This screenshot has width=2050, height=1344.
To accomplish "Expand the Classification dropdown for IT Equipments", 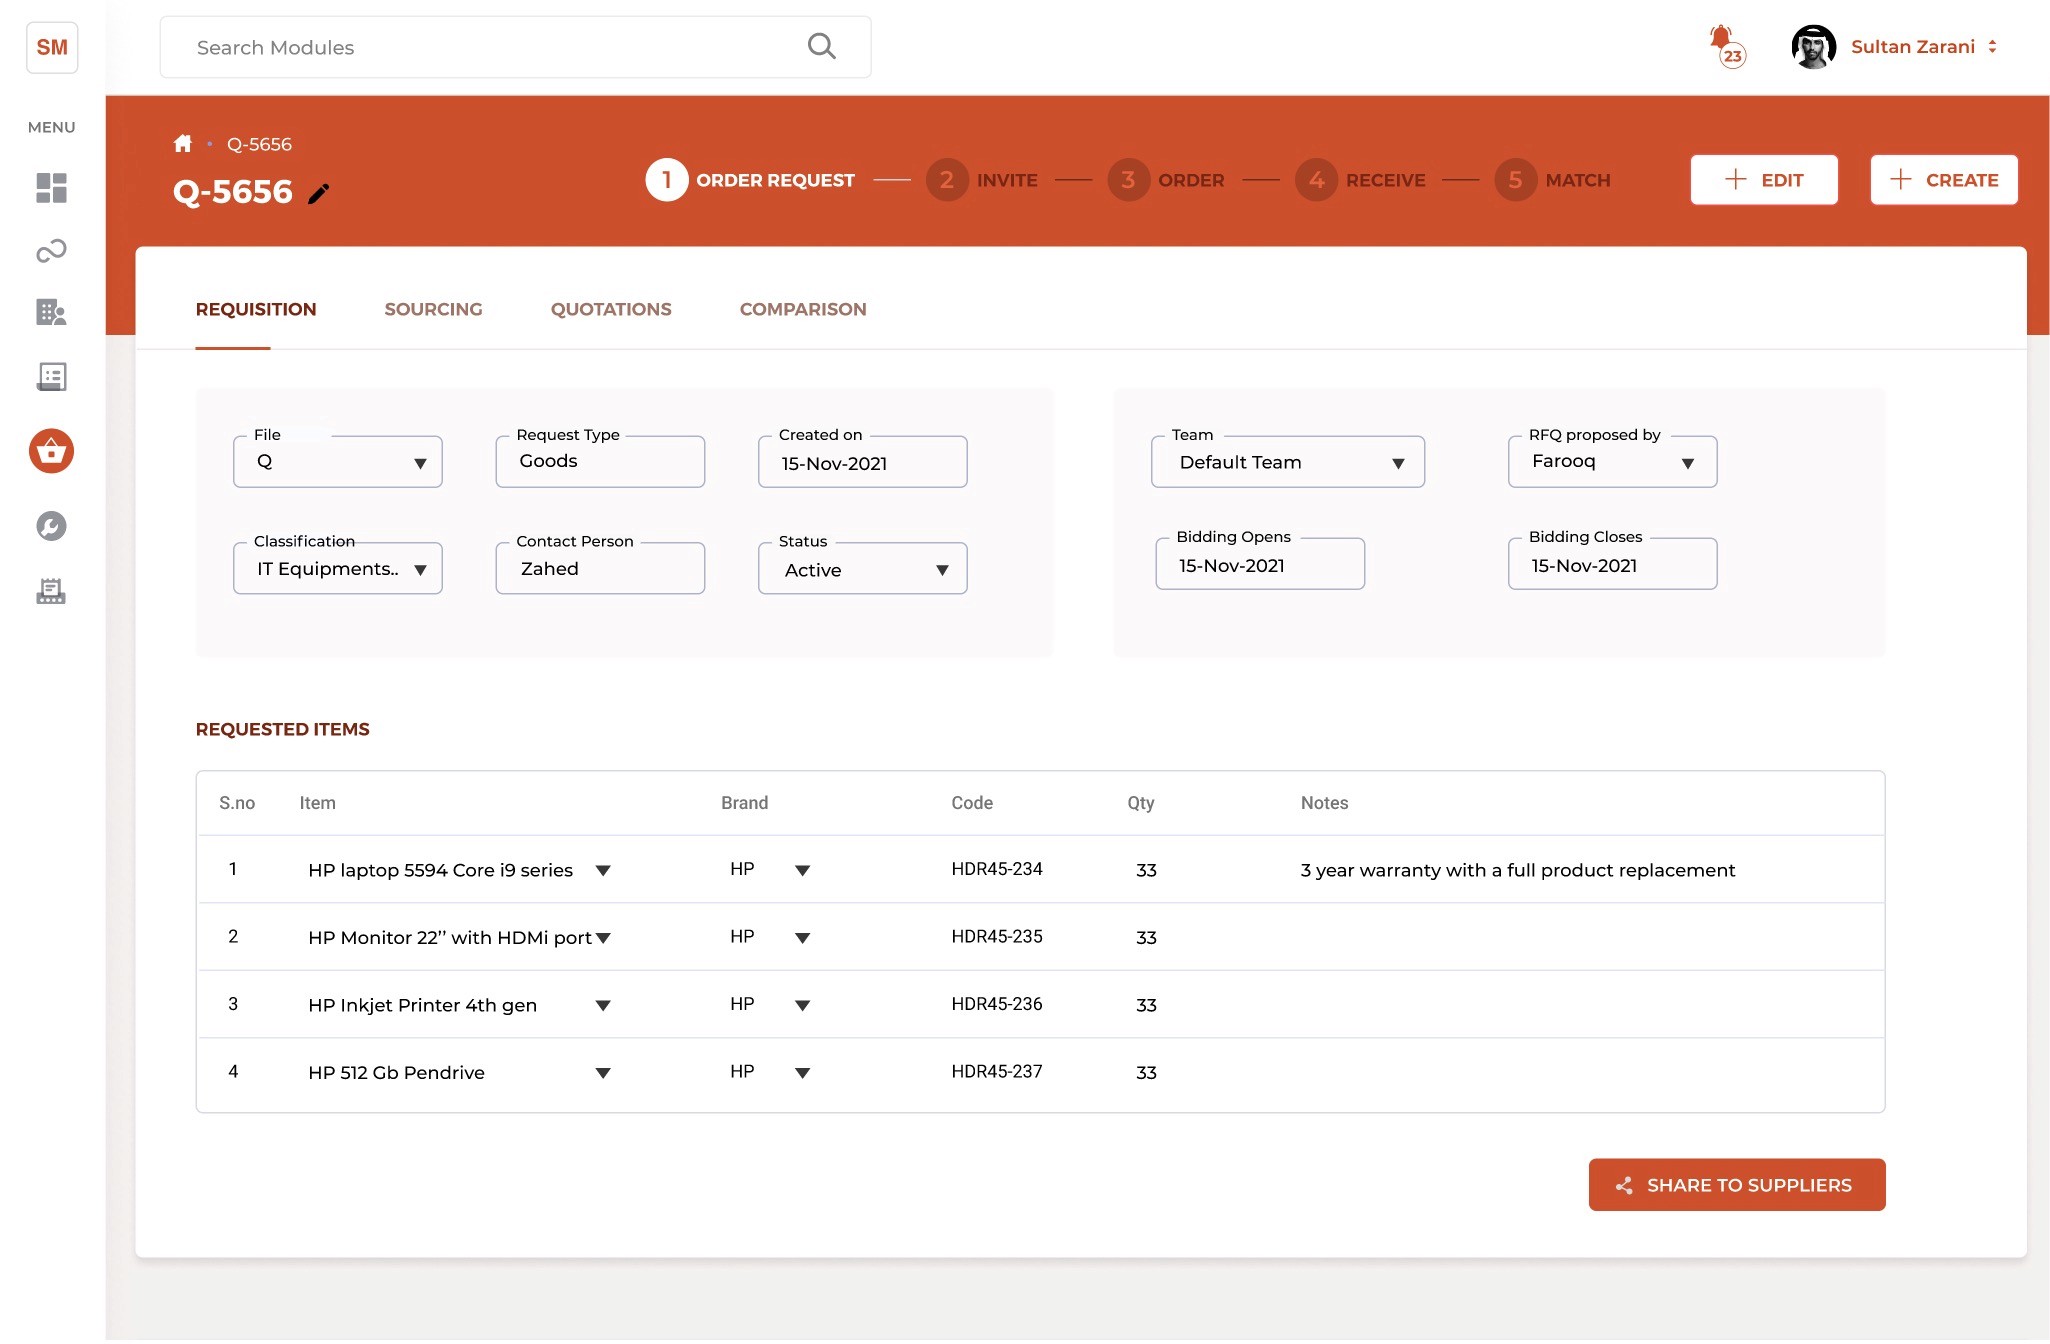I will tap(338, 569).
